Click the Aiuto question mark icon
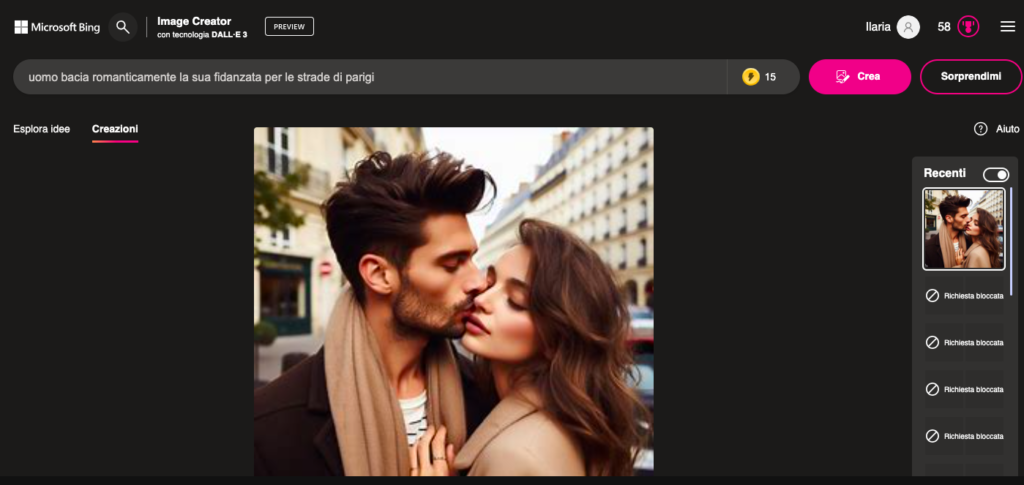Screen dimensions: 1024x485 coord(981,129)
